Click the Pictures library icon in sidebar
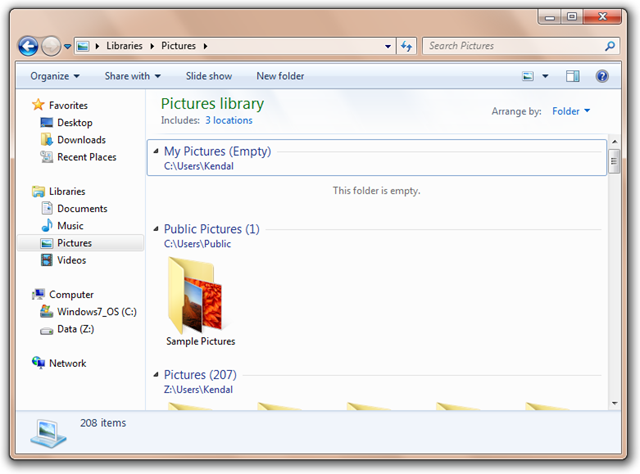 pyautogui.click(x=47, y=243)
